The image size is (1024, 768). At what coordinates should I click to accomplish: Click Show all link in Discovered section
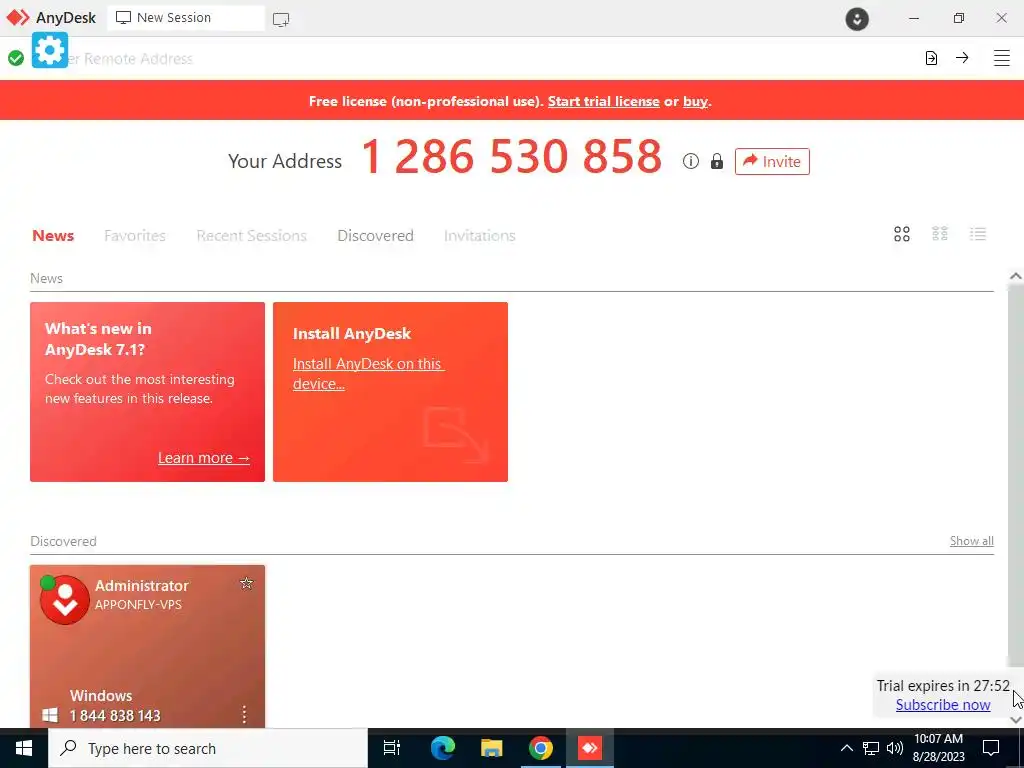click(x=972, y=541)
